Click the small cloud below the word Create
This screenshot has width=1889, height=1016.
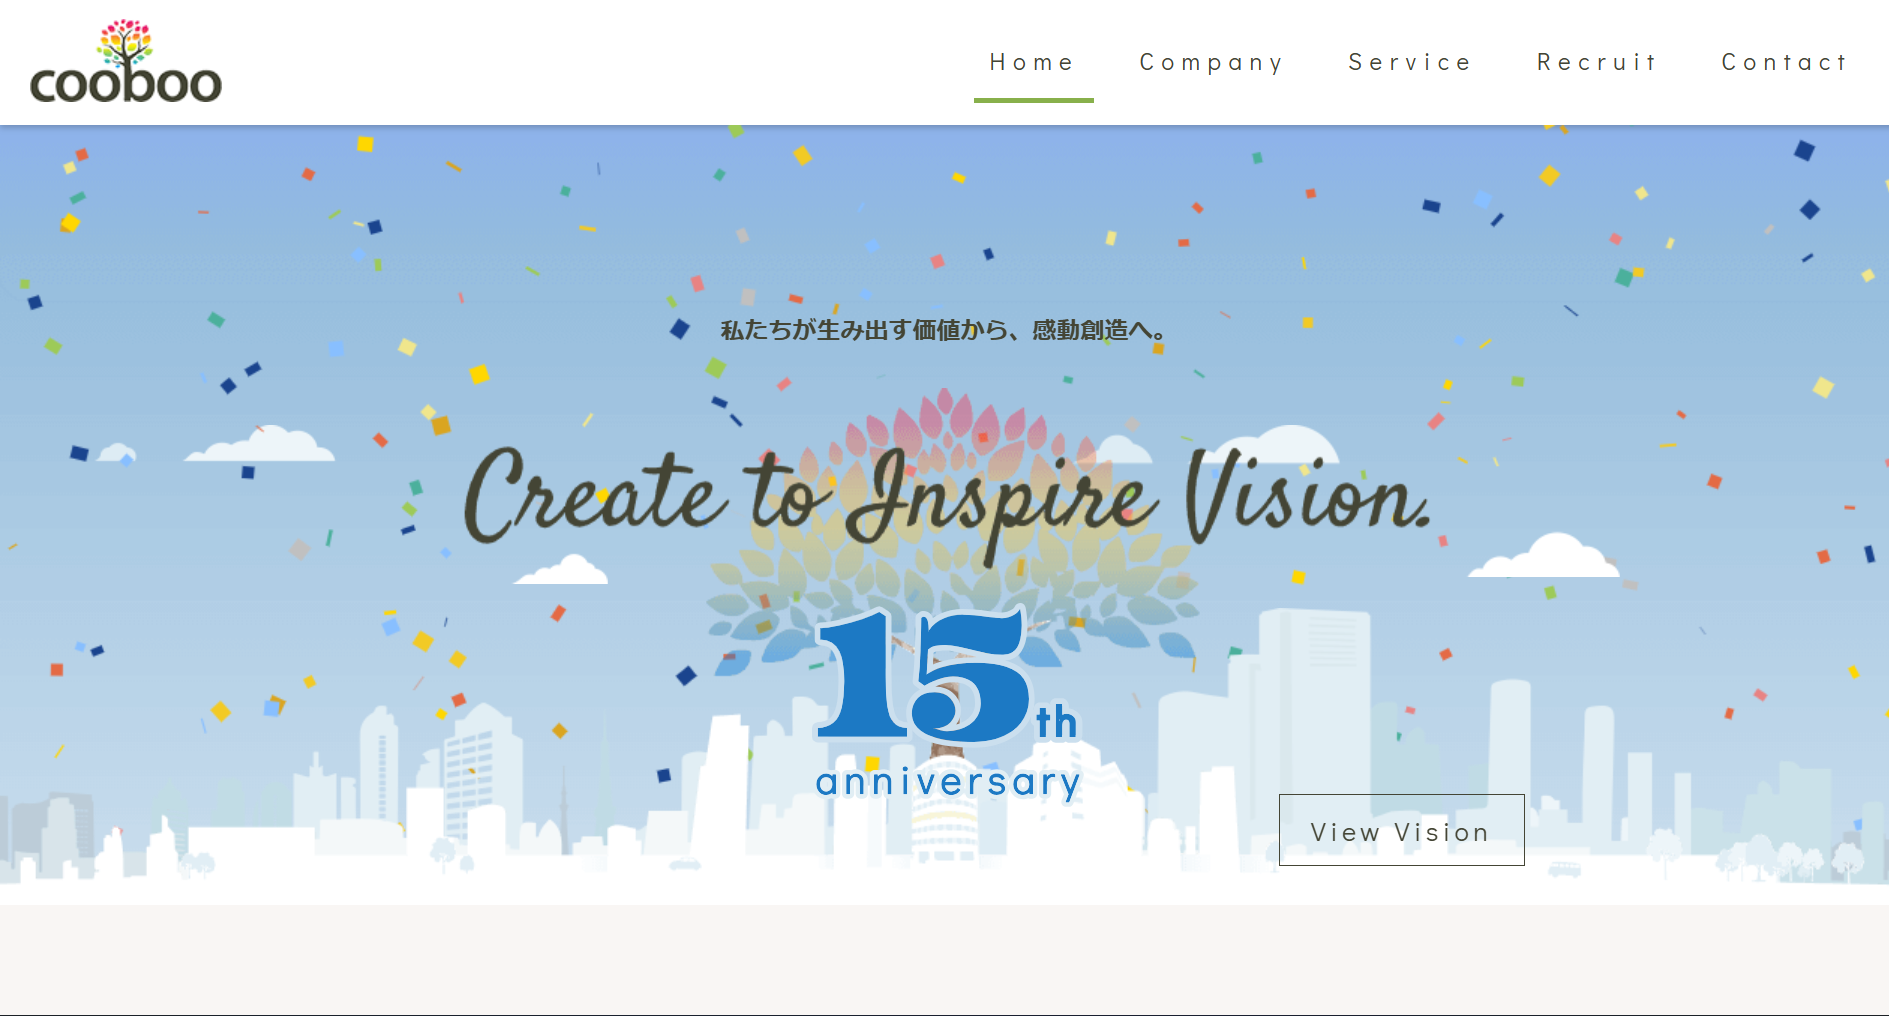click(561, 570)
